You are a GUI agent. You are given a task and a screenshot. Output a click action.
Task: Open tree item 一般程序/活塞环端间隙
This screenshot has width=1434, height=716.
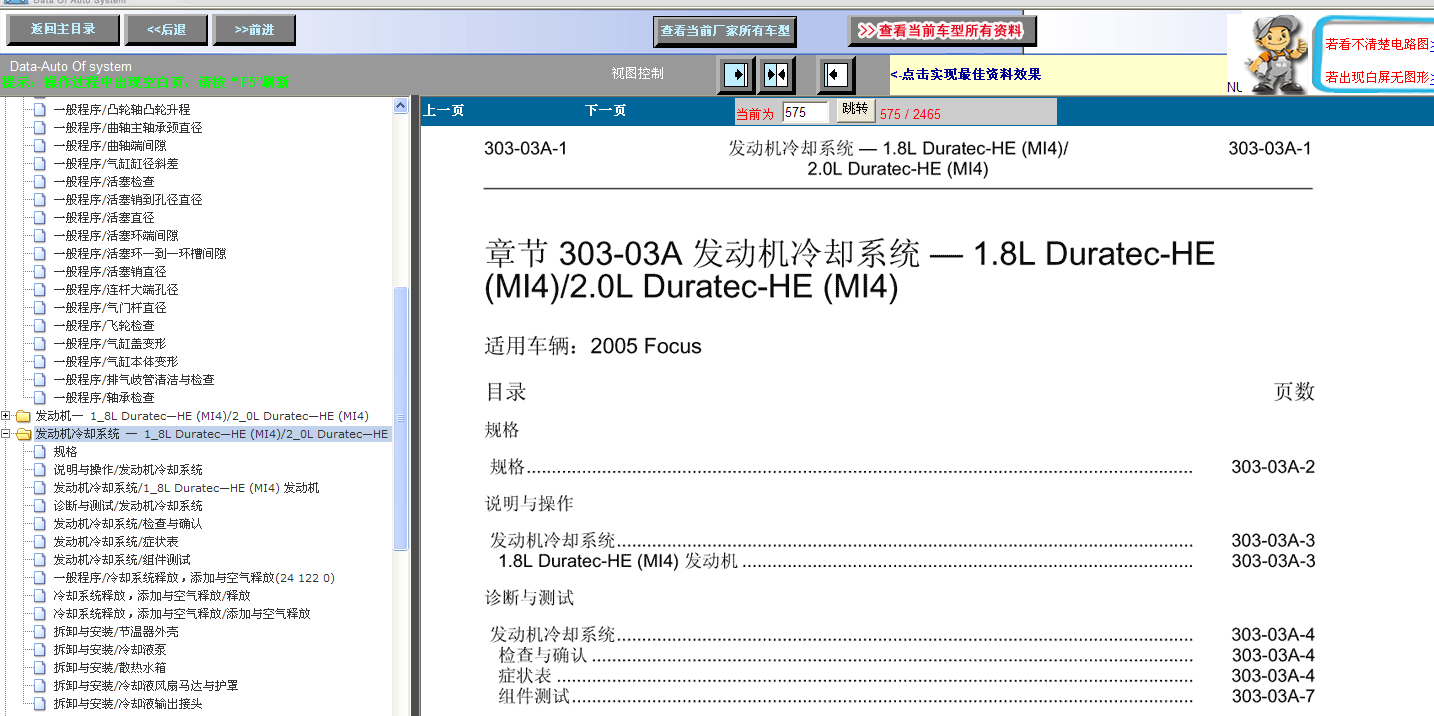coord(115,236)
